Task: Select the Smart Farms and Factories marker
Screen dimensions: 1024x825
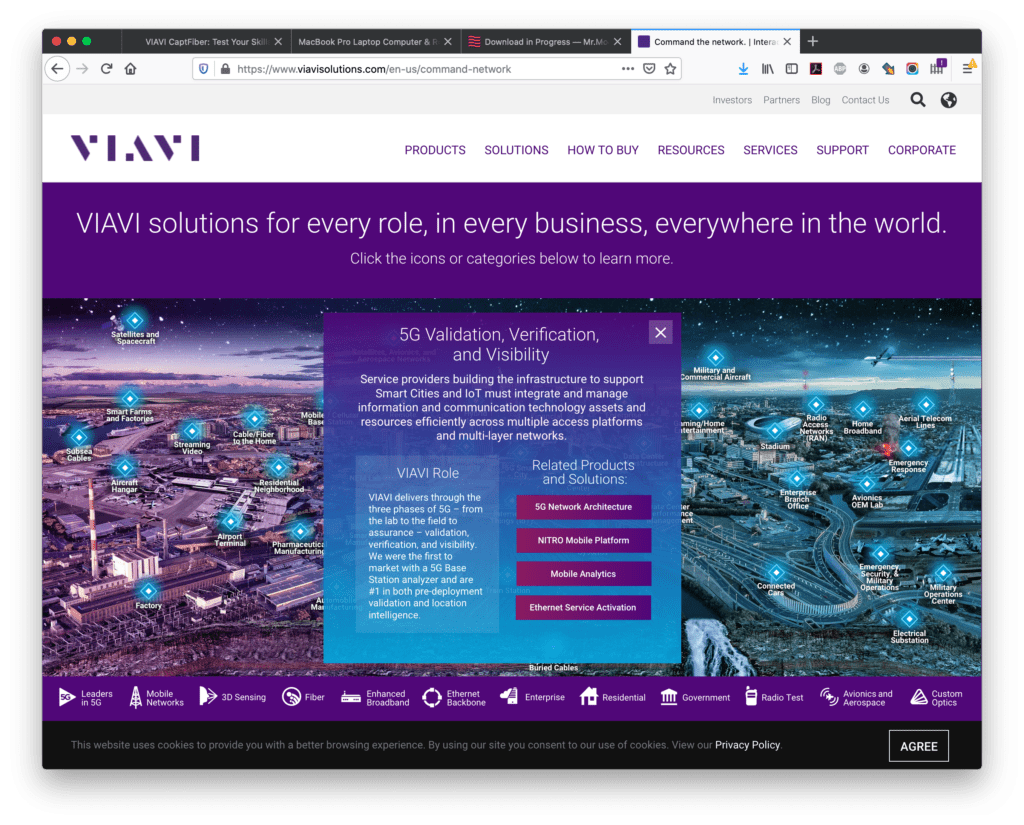Action: tap(129, 398)
